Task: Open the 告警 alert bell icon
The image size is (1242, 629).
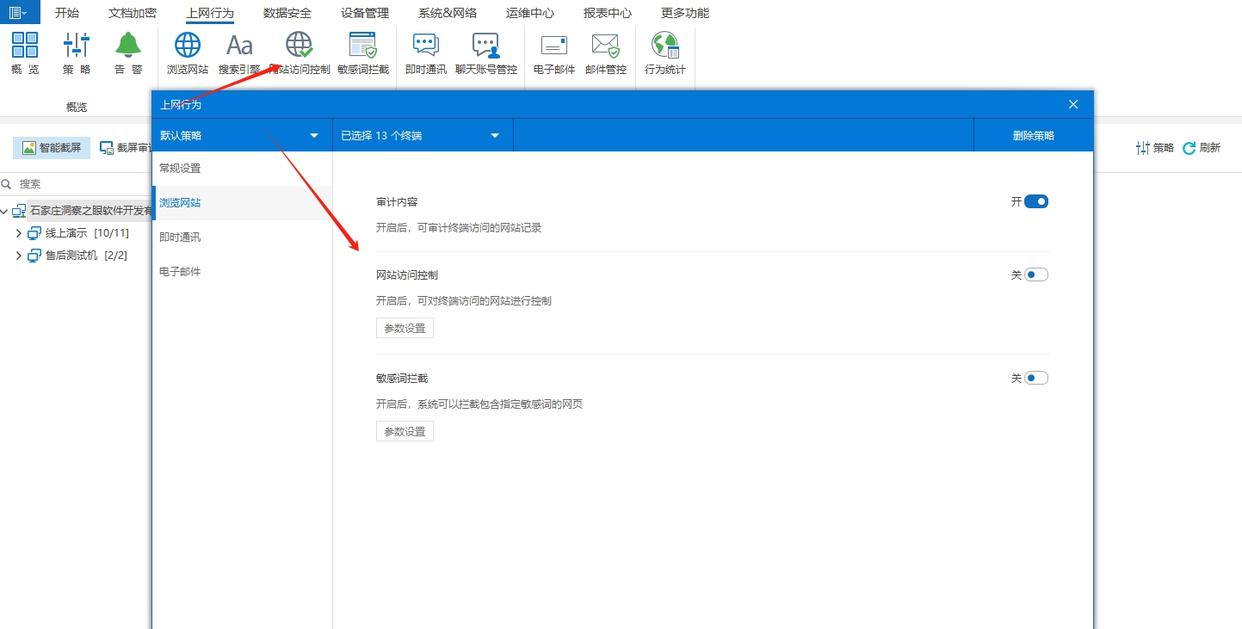Action: click(x=127, y=52)
